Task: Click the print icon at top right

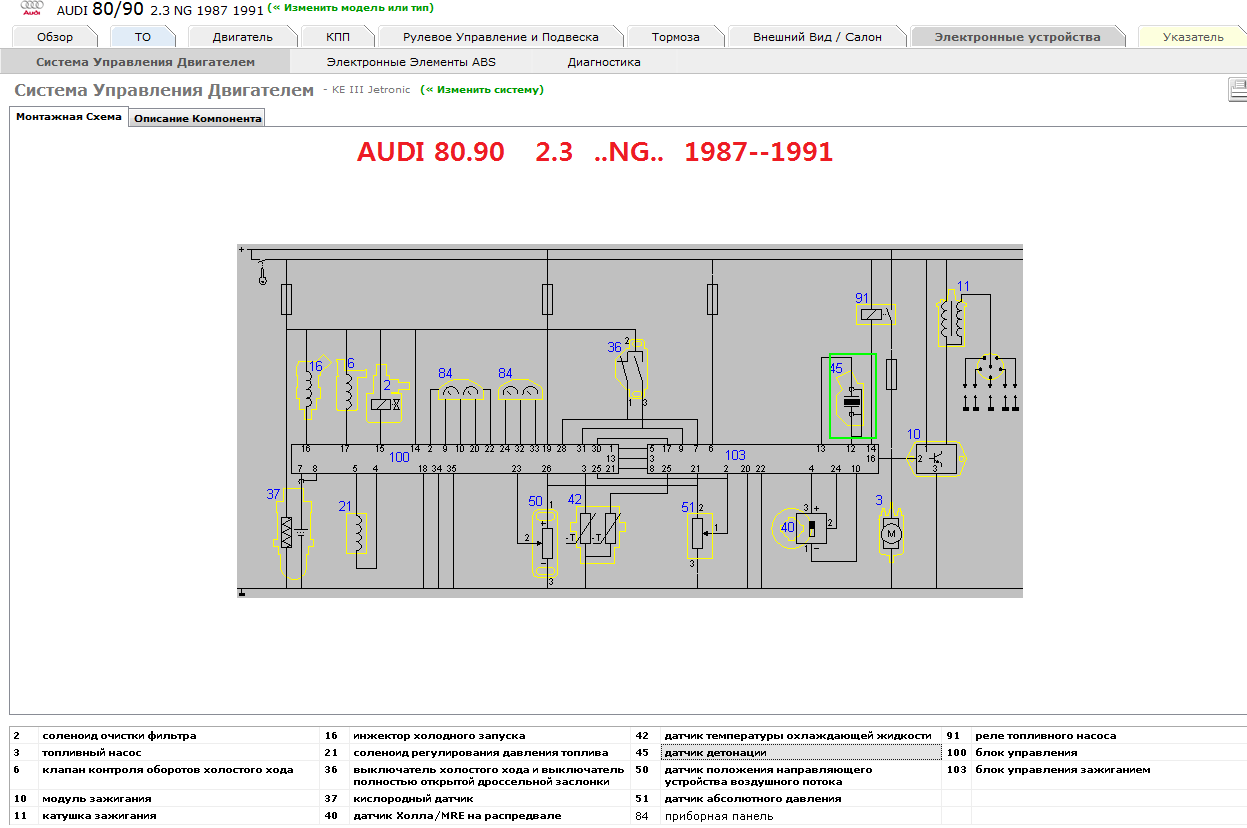Action: click(x=1238, y=91)
